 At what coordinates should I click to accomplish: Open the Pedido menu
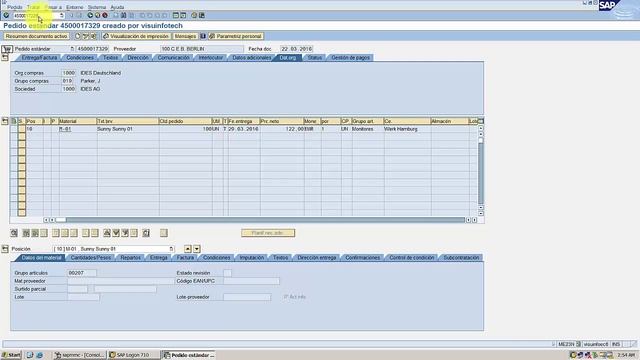[x=15, y=7]
